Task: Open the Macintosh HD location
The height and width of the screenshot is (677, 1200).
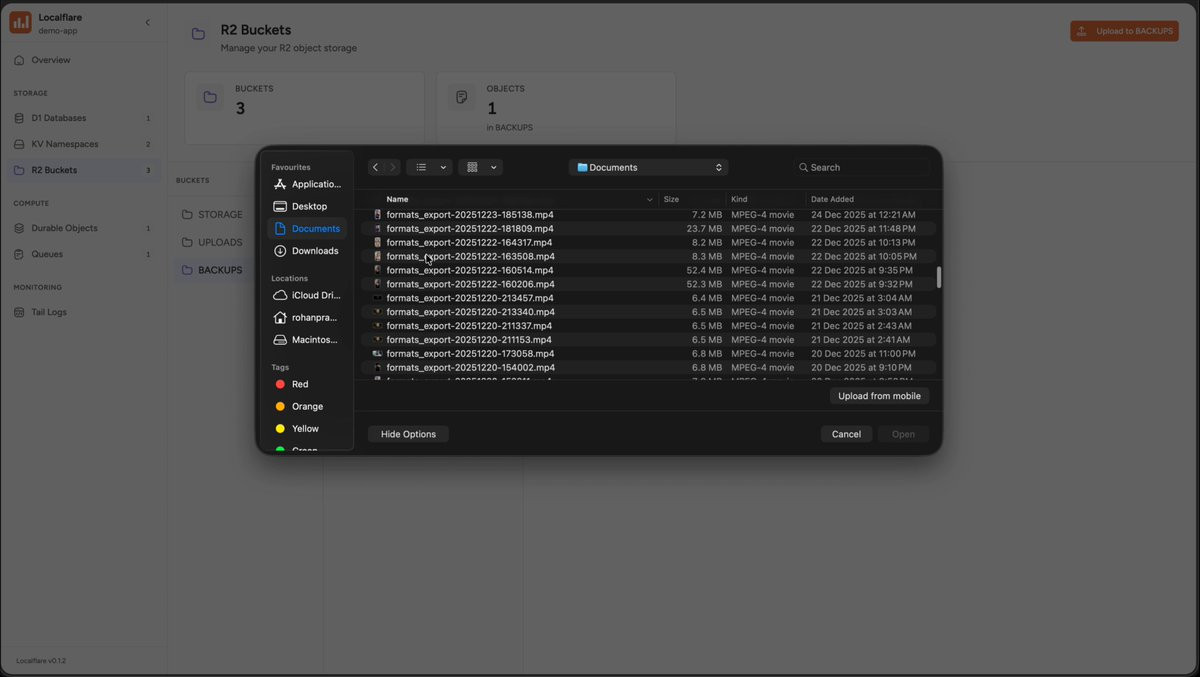Action: 307,339
